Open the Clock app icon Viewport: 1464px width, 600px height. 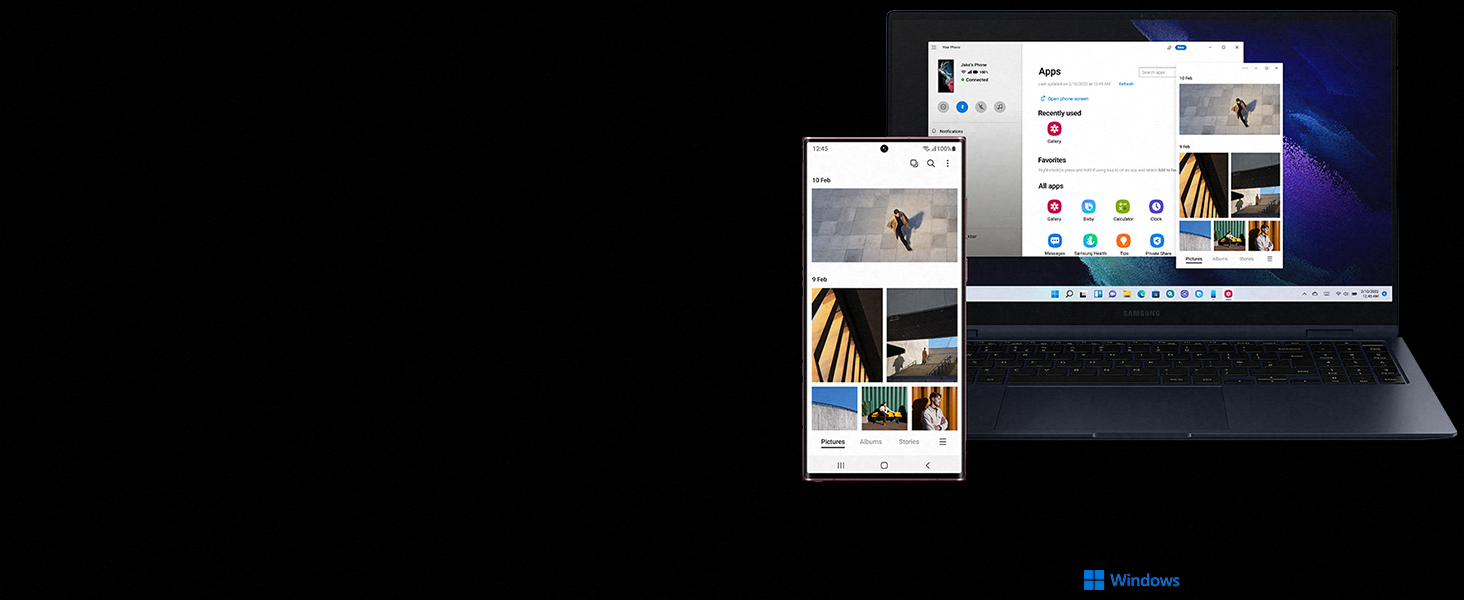point(1156,206)
